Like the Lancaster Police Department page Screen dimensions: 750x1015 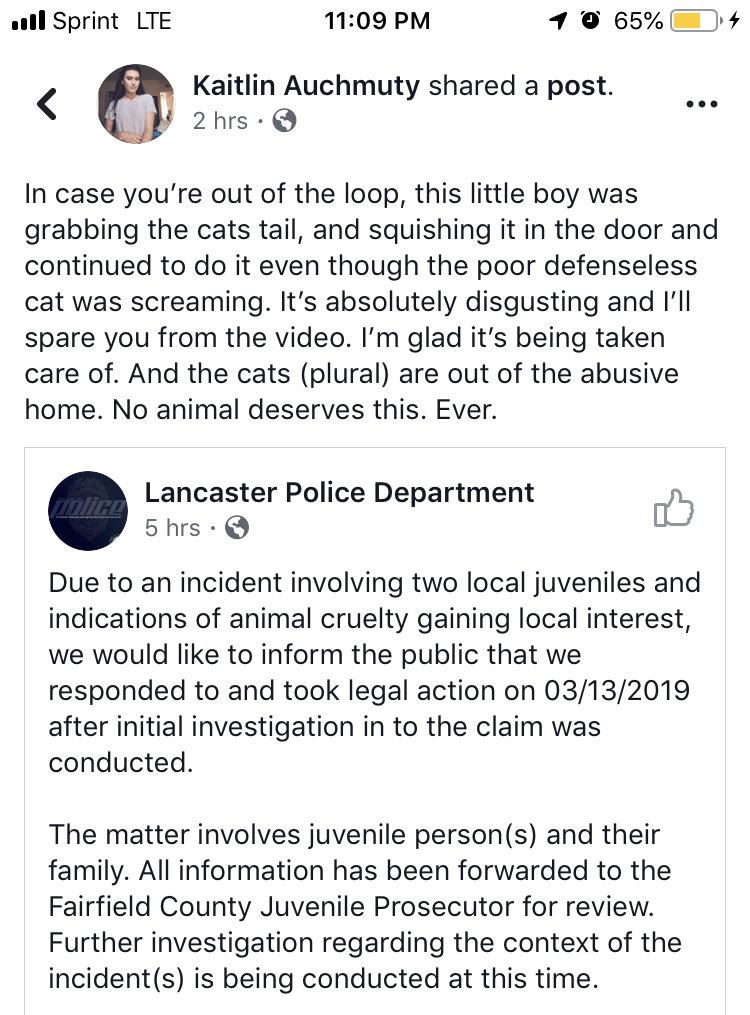coord(673,508)
